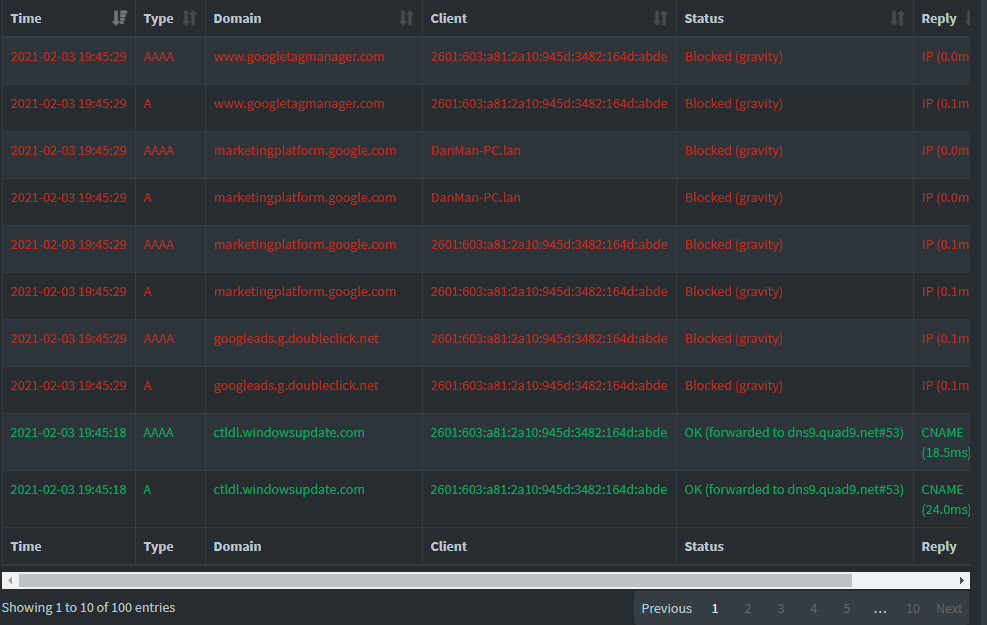Open ctldl.windowsupdate.com in AAAA row
This screenshot has width=987, height=625.
coord(289,432)
